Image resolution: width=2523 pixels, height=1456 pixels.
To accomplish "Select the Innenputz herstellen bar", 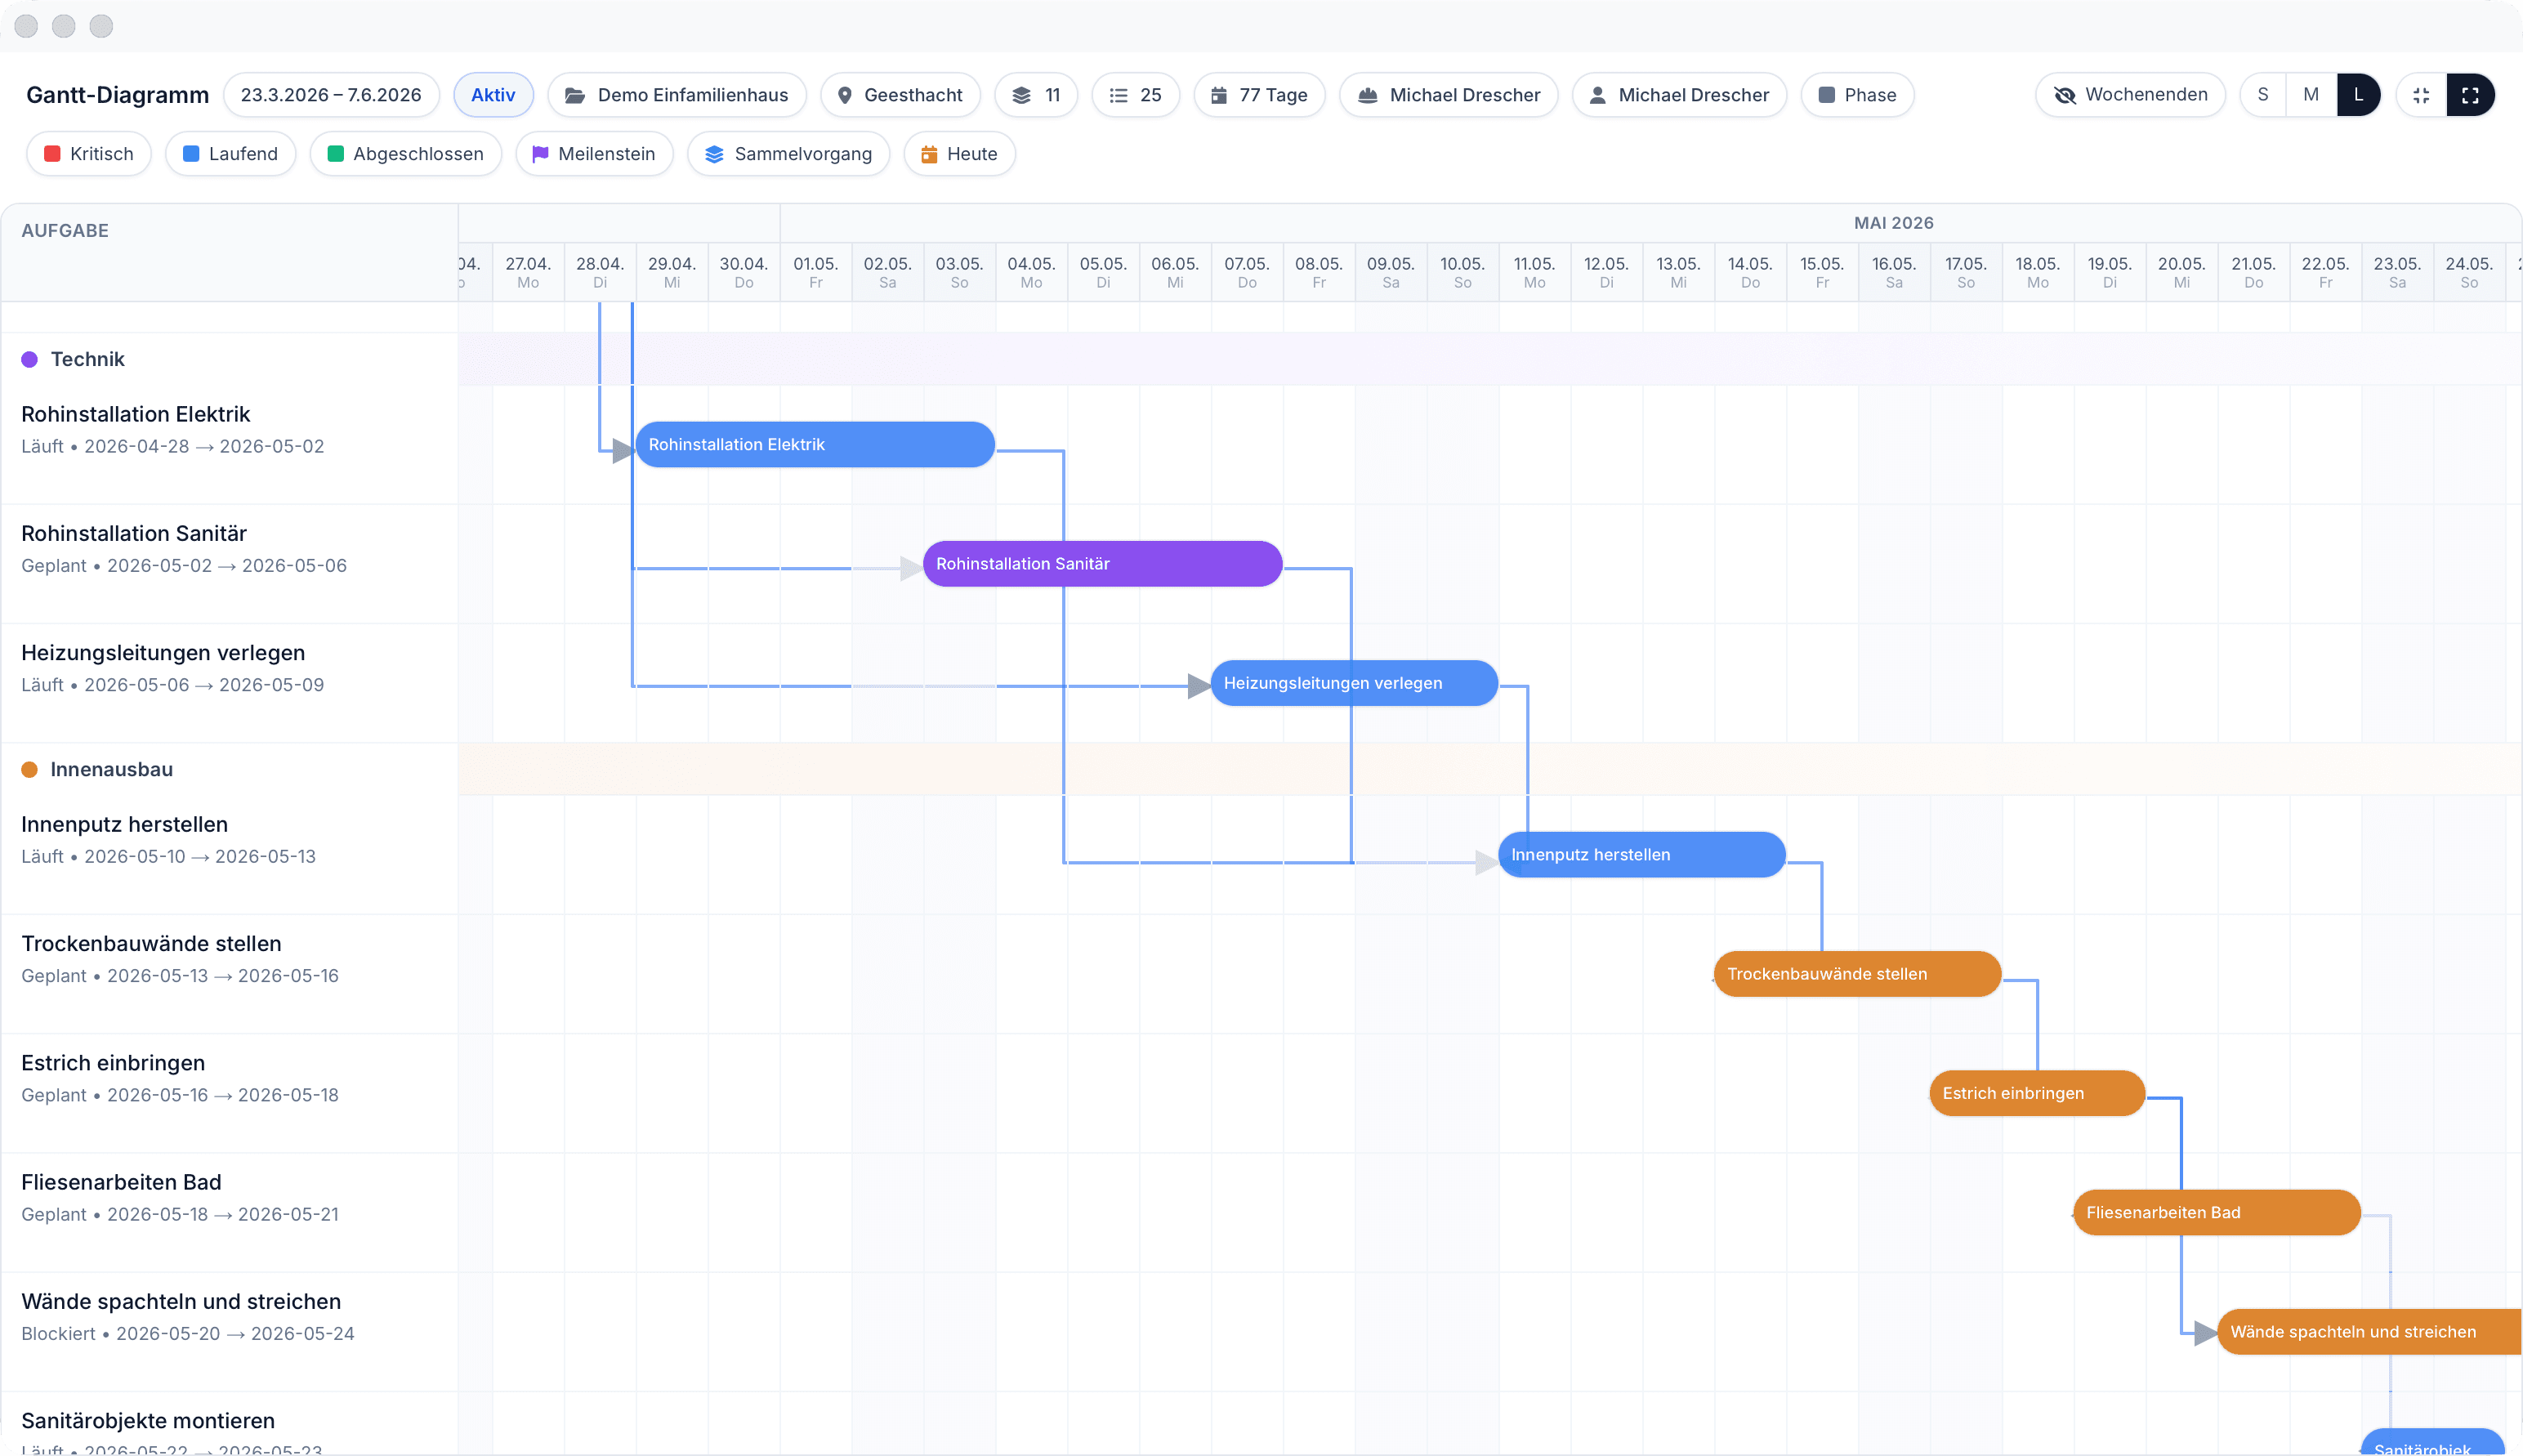I will (x=1642, y=855).
